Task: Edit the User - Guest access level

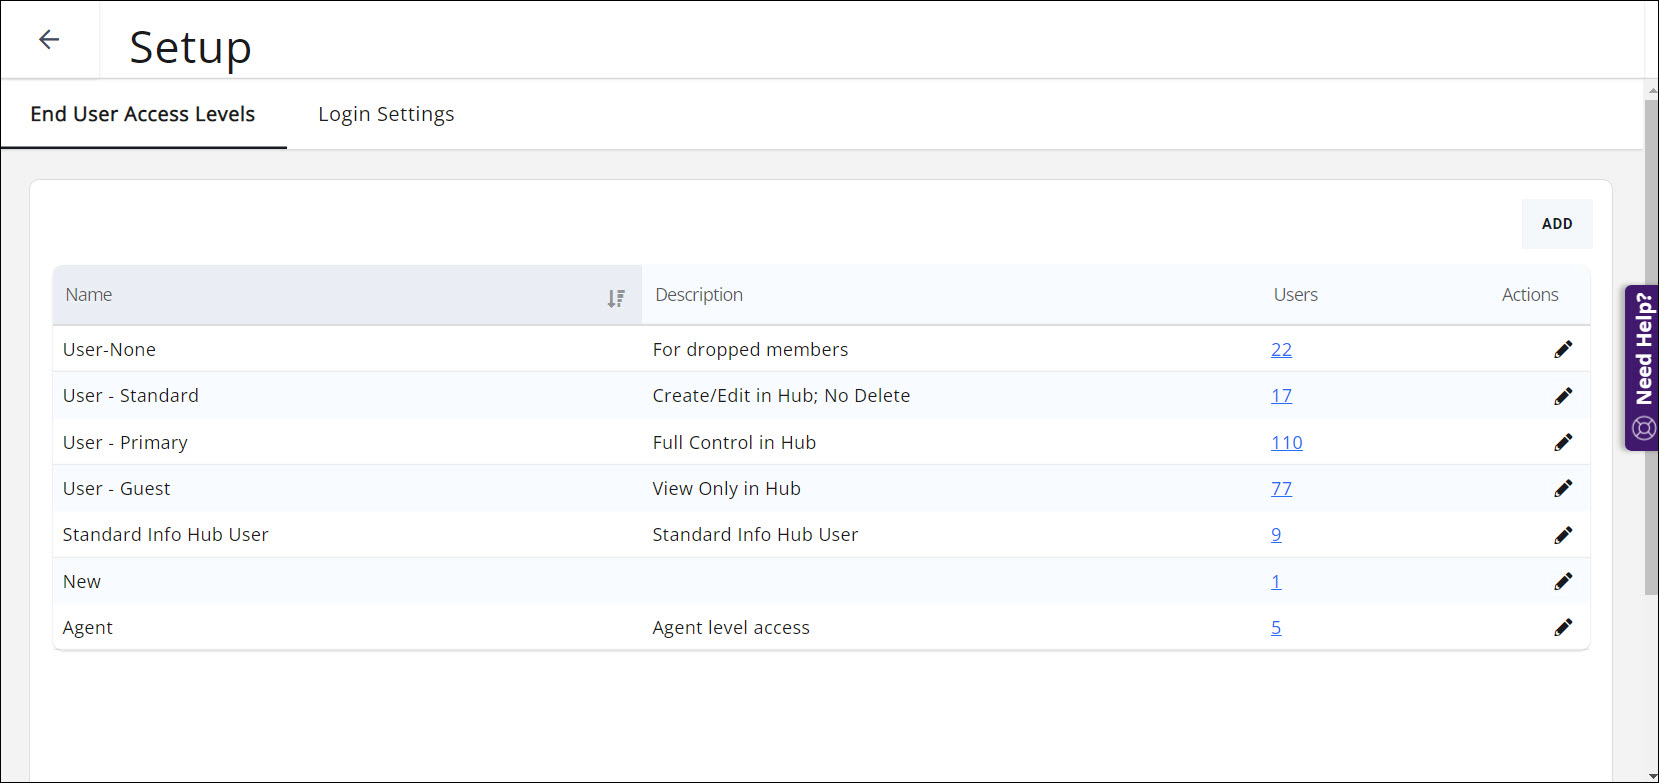Action: click(x=1565, y=488)
